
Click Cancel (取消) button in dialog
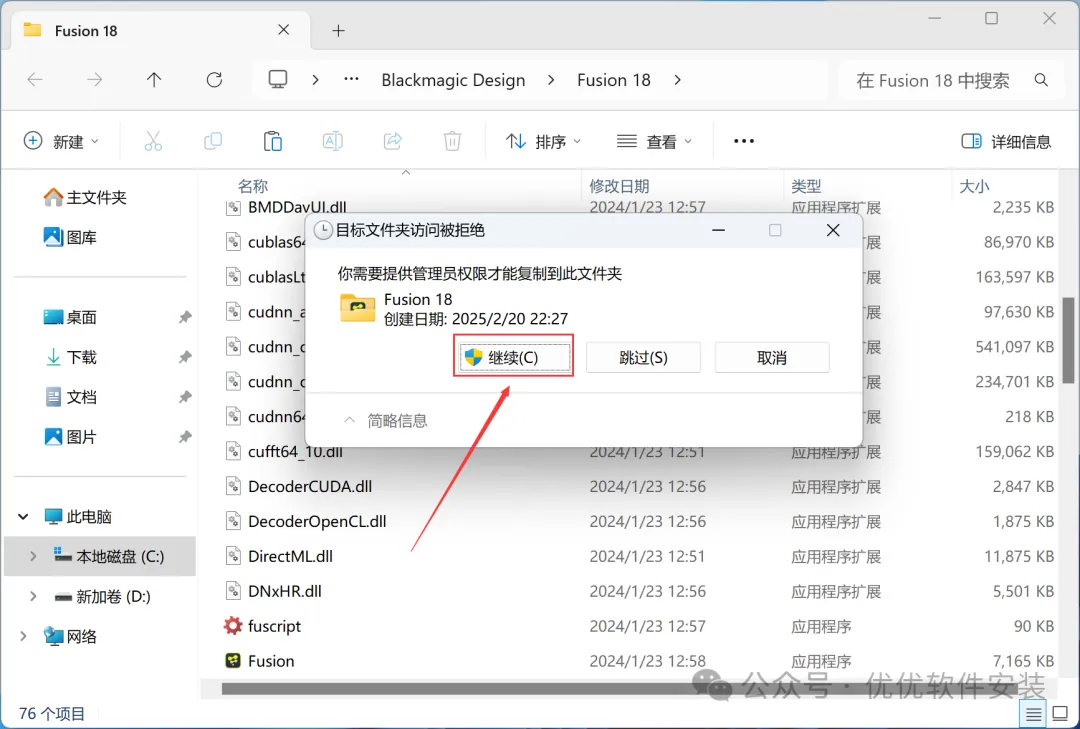pos(771,358)
